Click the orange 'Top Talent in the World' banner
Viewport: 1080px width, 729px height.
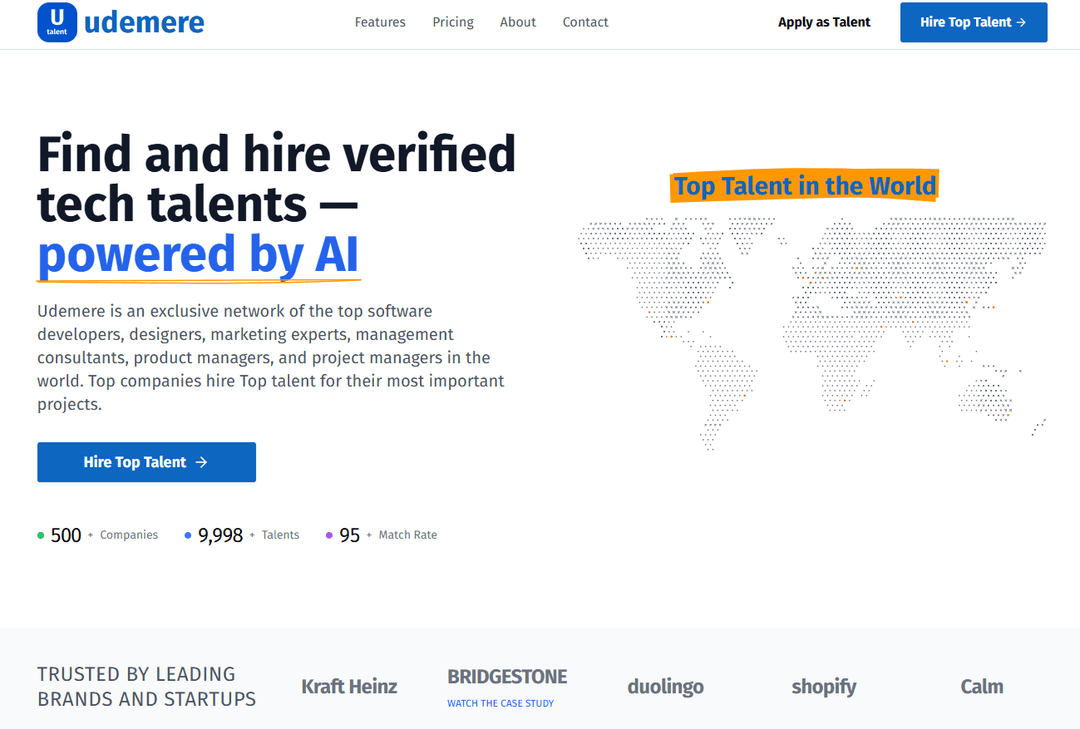tap(805, 186)
